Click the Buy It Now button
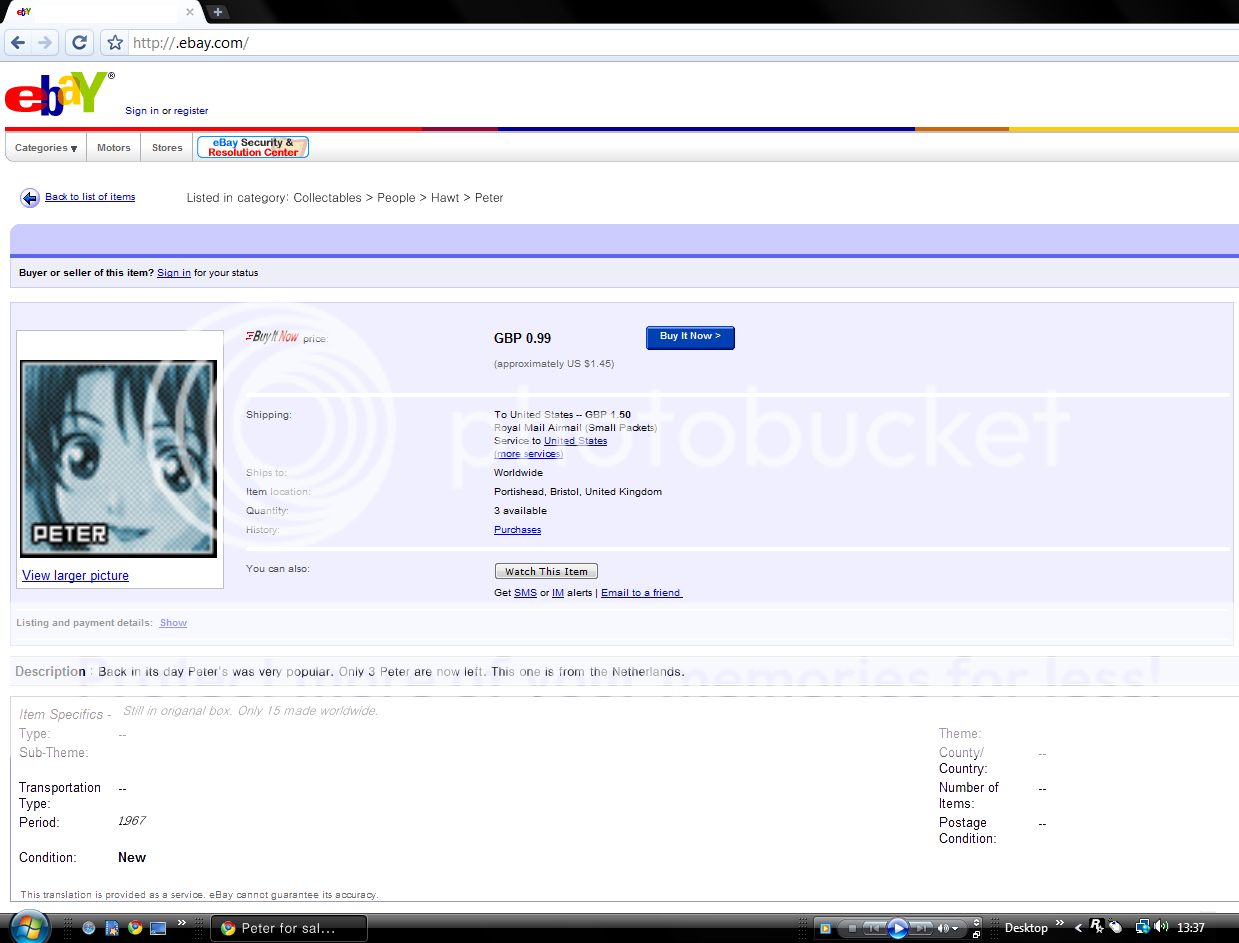Image resolution: width=1239 pixels, height=943 pixels. point(690,337)
